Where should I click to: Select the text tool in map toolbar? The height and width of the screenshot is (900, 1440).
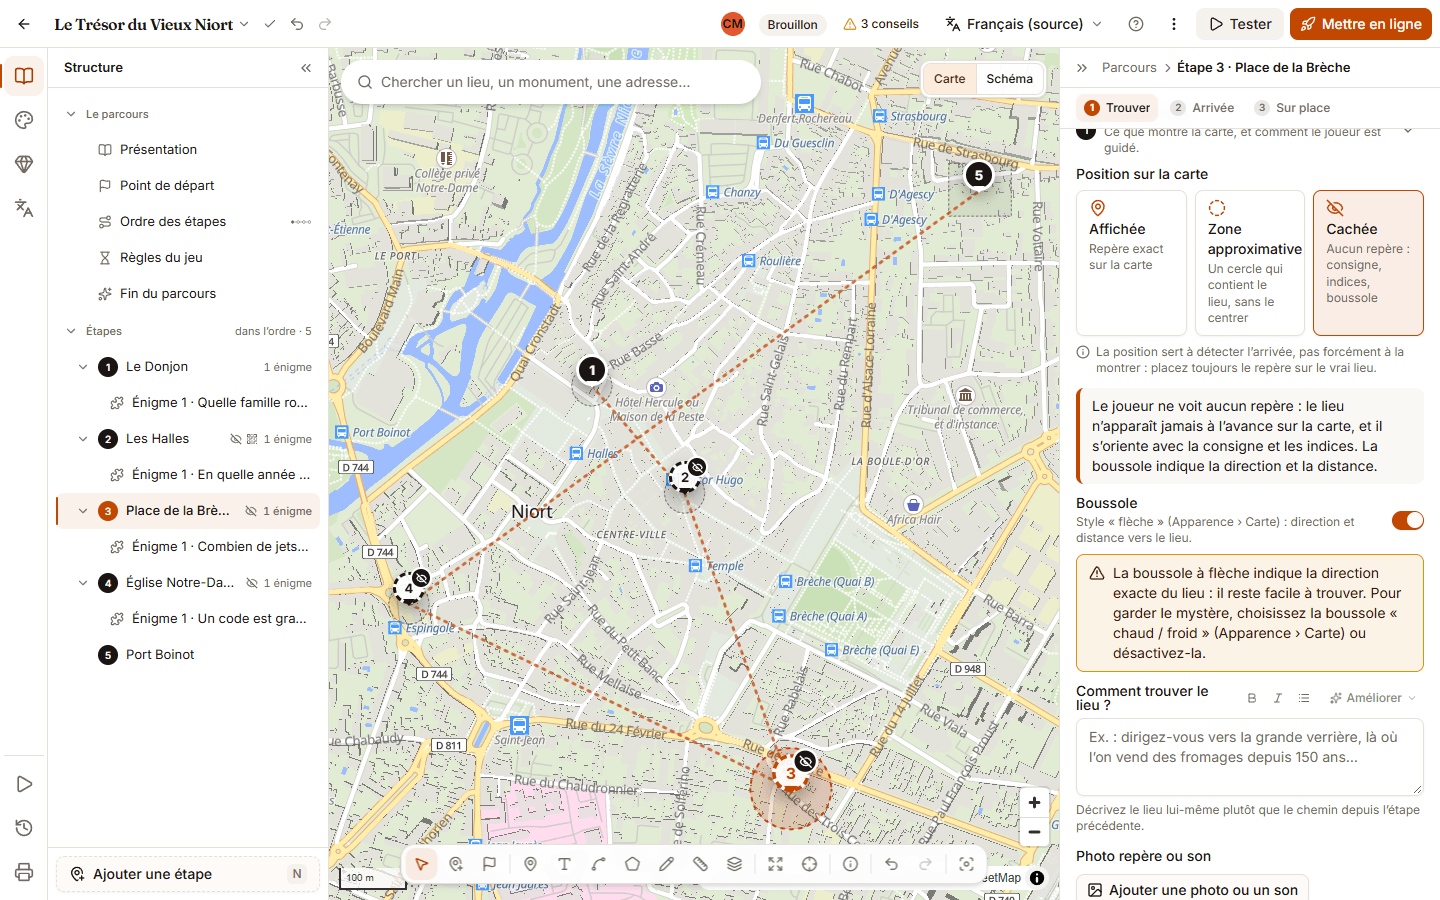click(564, 864)
